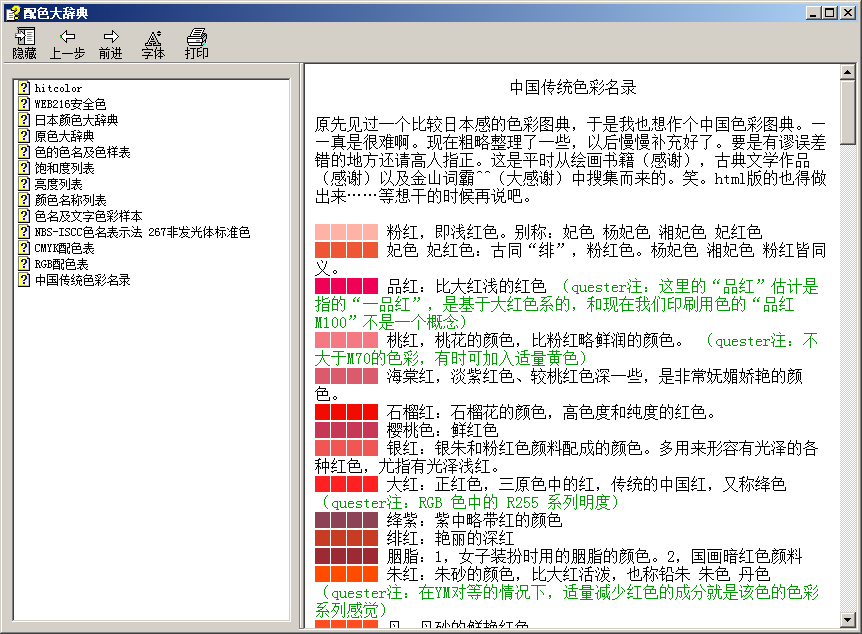Click the 樱桃色 swatch
Screen dimensions: 862x634
[x=346, y=430]
